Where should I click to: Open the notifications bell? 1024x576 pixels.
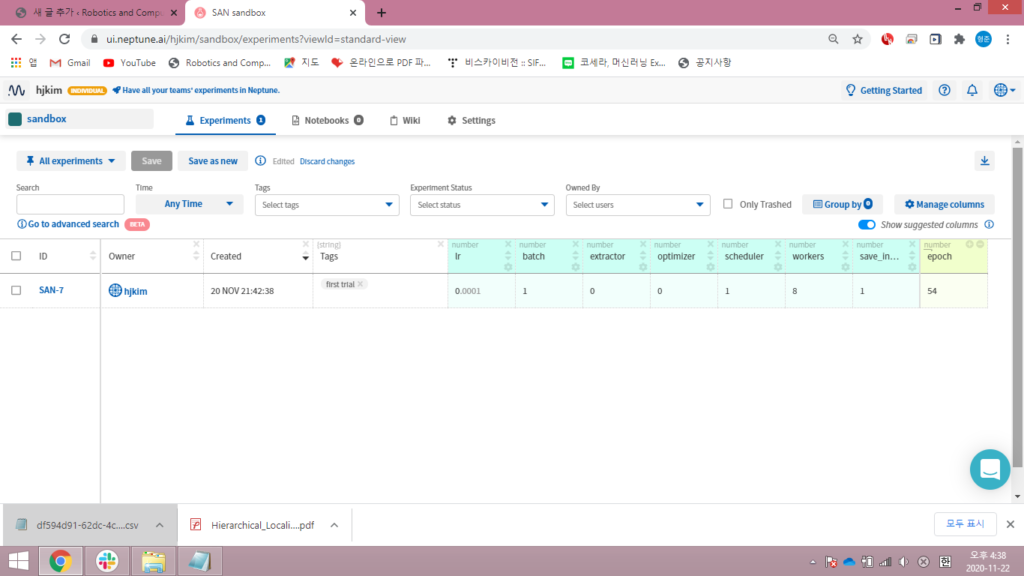971,90
